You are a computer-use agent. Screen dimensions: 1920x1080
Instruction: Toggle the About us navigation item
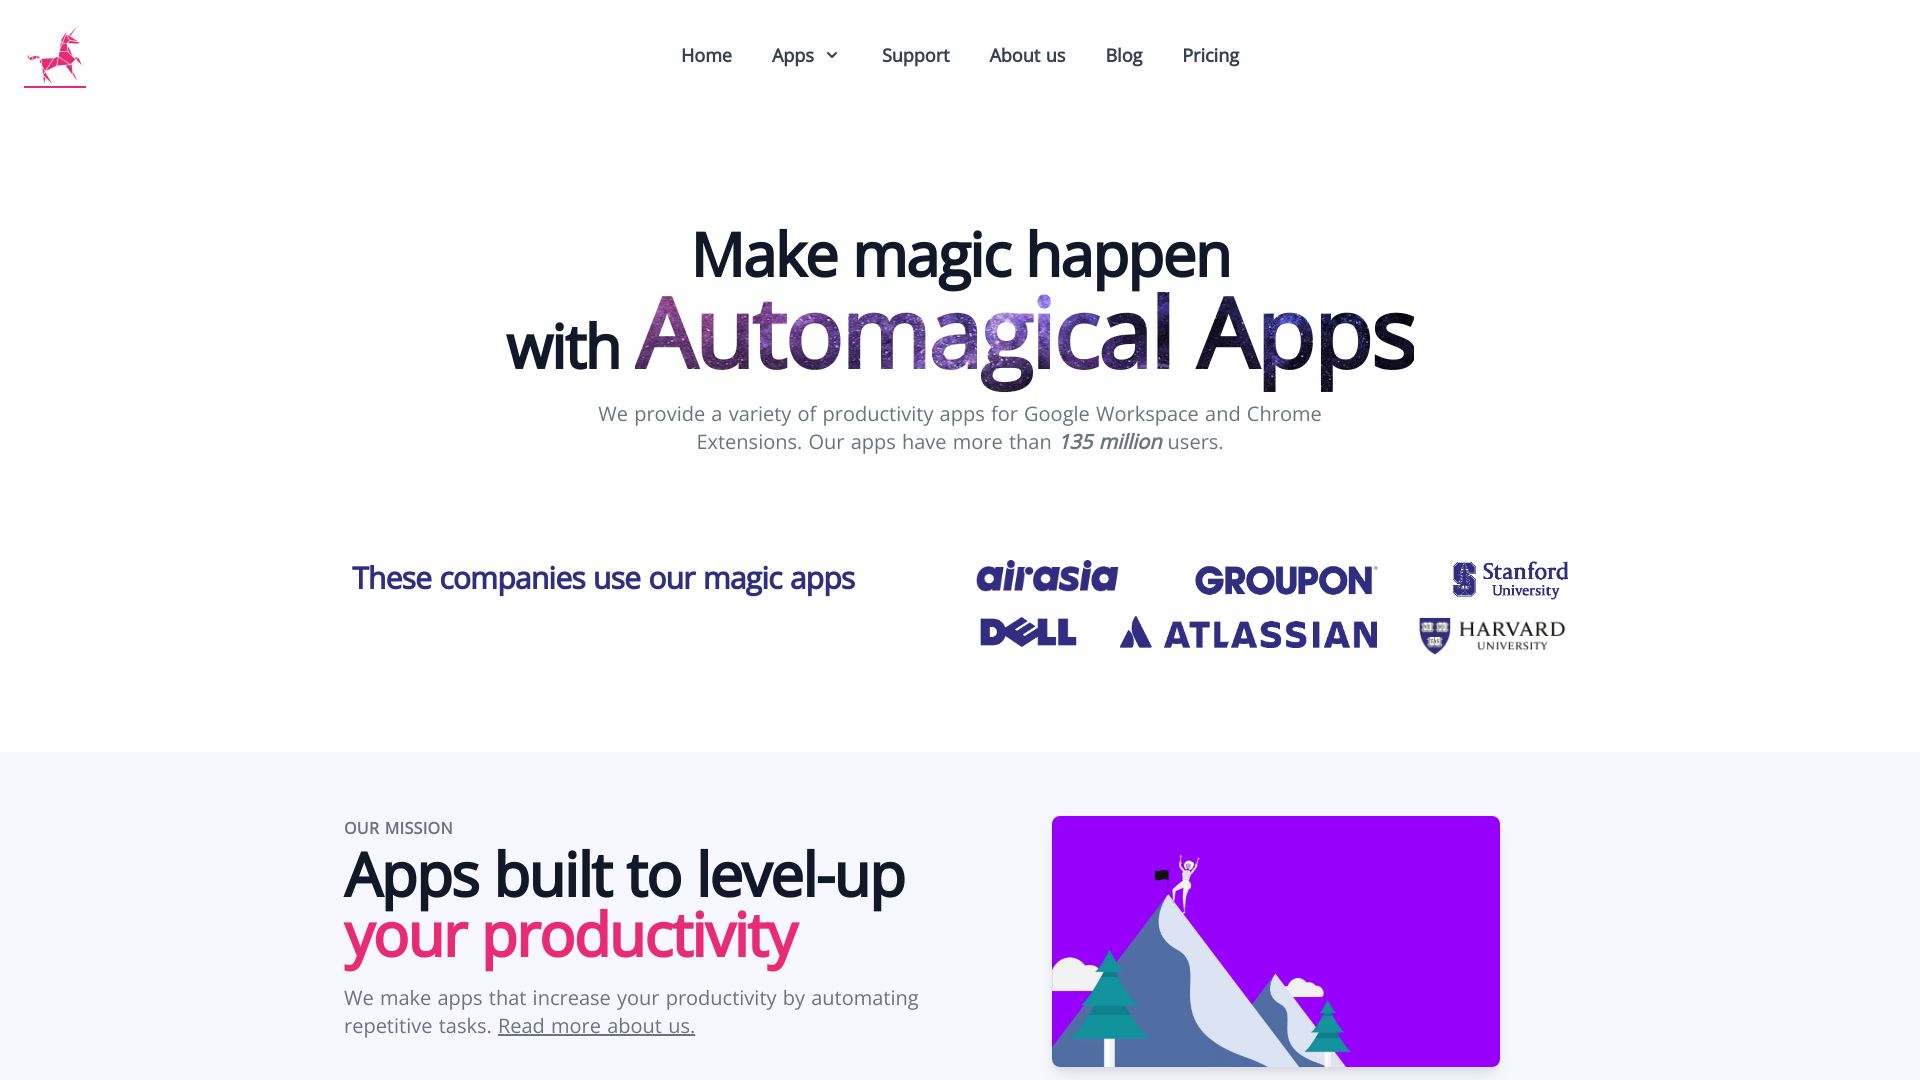[x=1027, y=55]
